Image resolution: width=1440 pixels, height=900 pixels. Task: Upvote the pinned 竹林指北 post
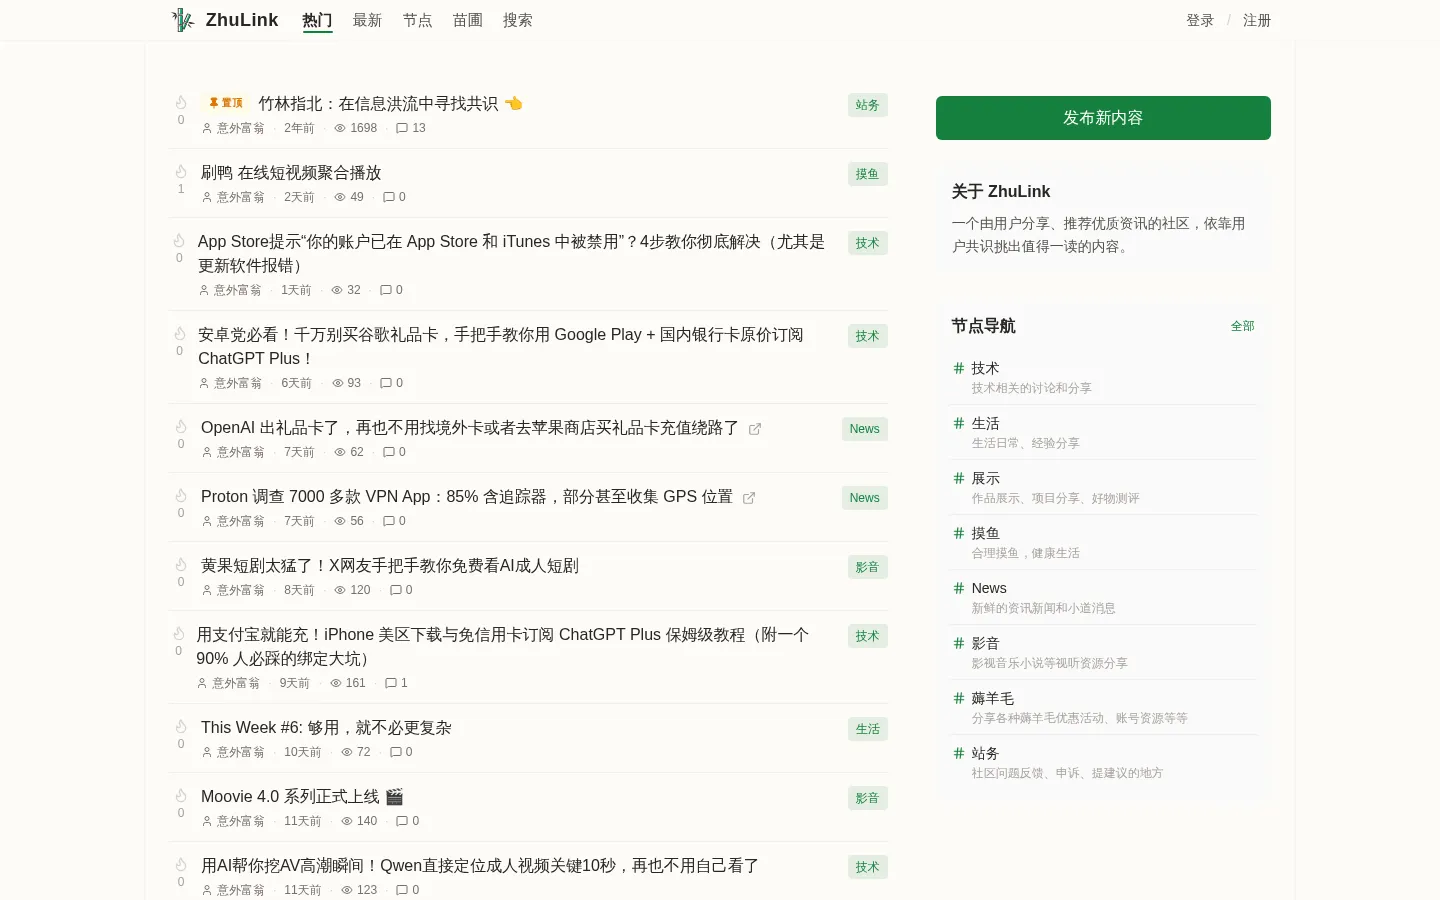[181, 102]
